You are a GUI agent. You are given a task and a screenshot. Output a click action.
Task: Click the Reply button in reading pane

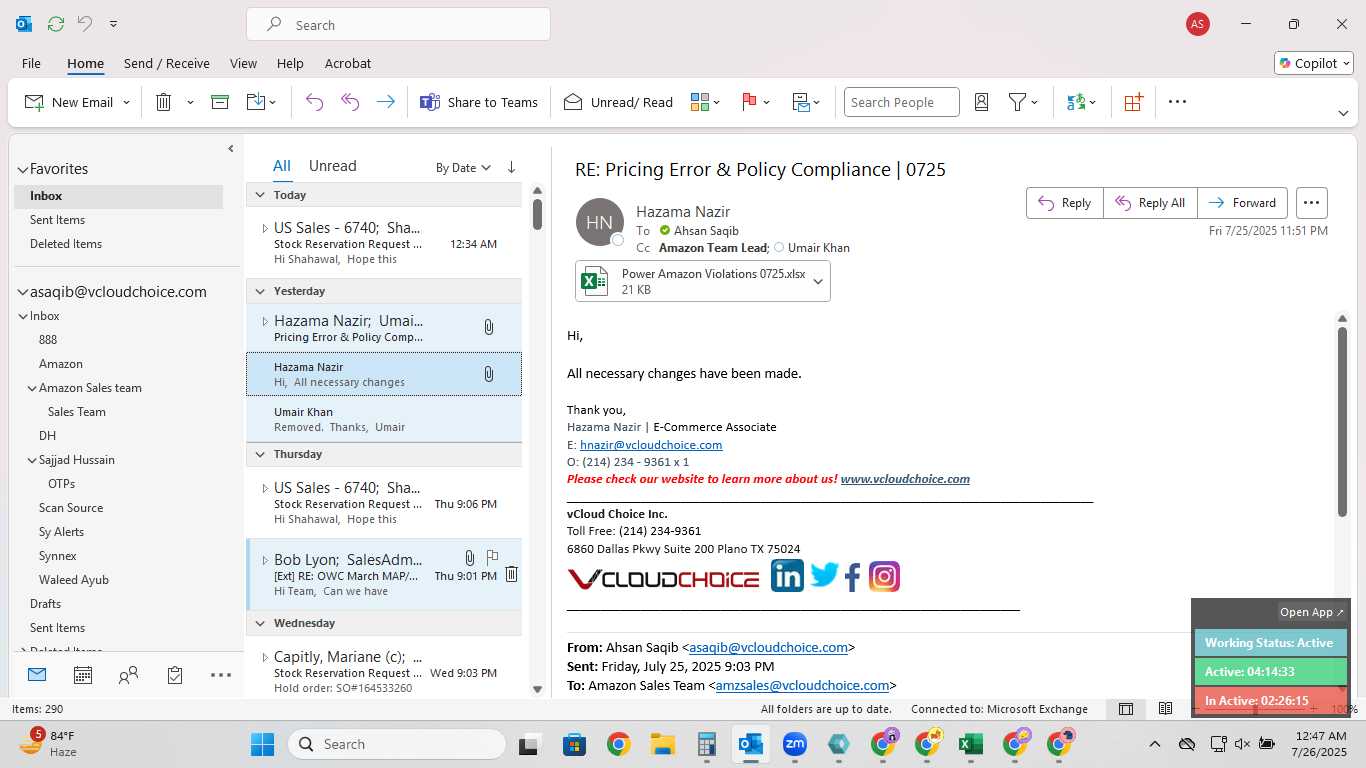coord(1065,202)
